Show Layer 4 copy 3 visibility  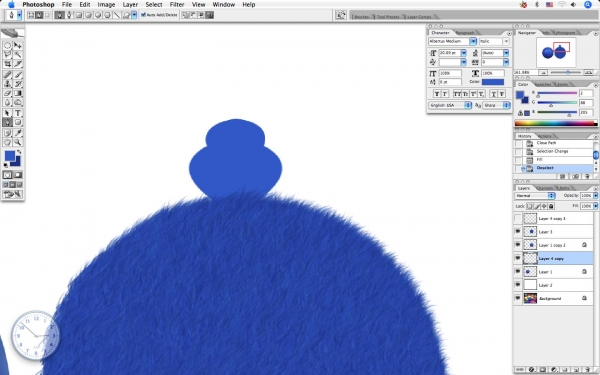[x=518, y=218]
